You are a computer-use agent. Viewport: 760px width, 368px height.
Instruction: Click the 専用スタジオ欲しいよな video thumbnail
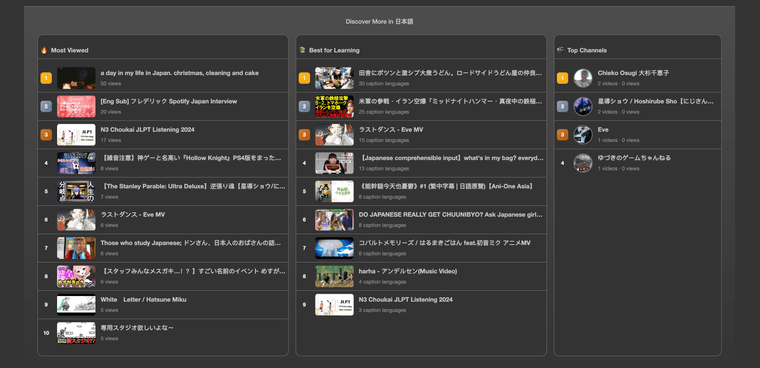76,333
